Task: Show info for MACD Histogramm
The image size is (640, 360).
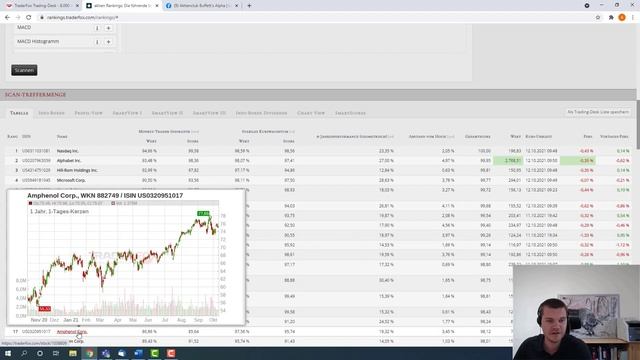Action: pos(97,42)
